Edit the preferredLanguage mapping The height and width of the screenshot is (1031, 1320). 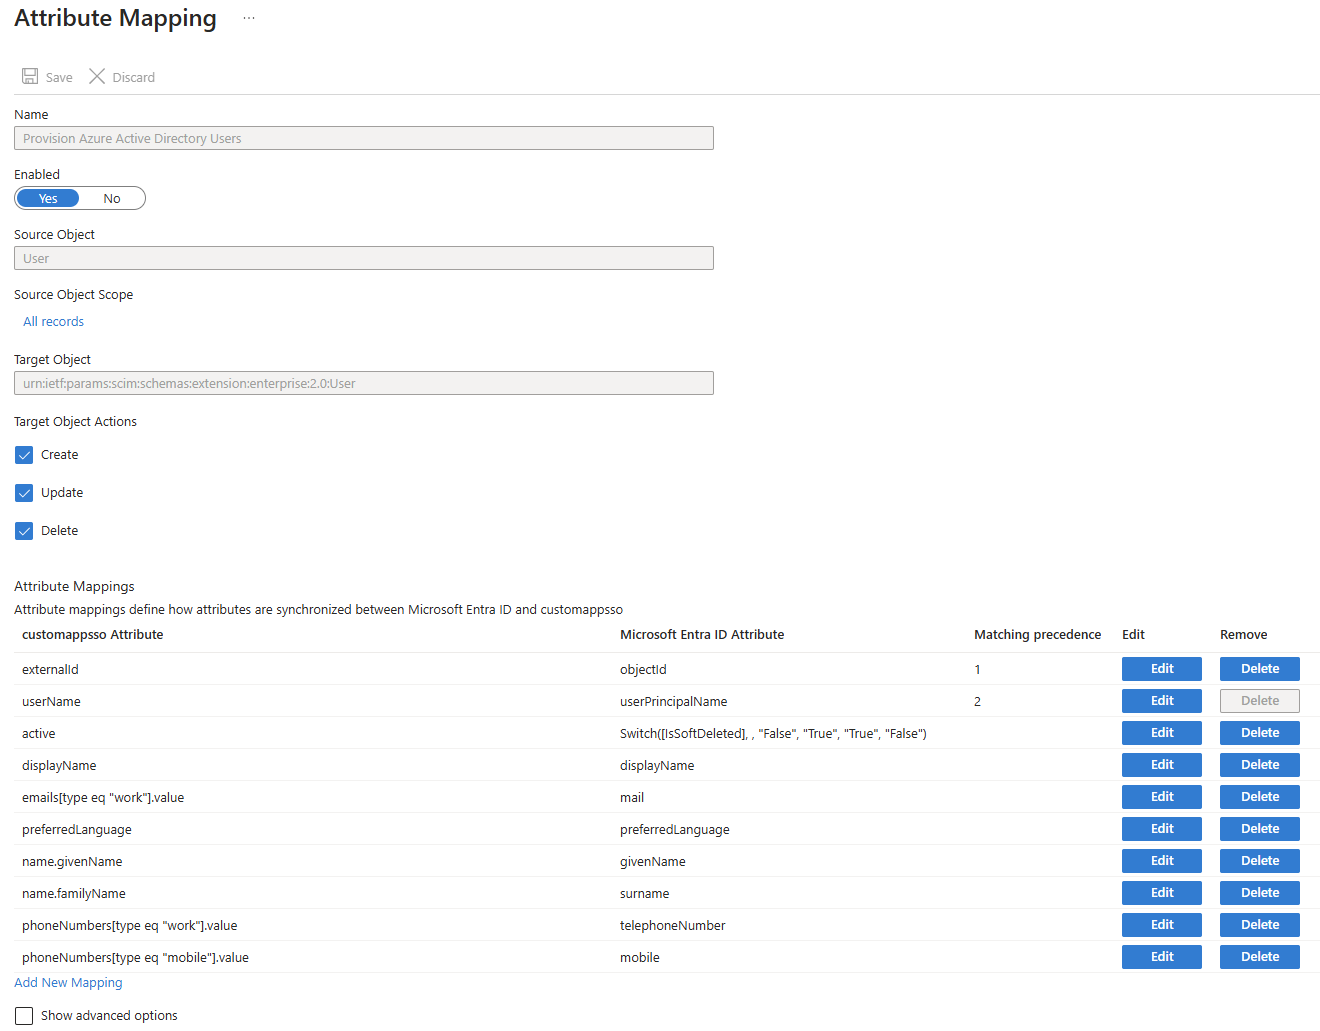point(1162,829)
